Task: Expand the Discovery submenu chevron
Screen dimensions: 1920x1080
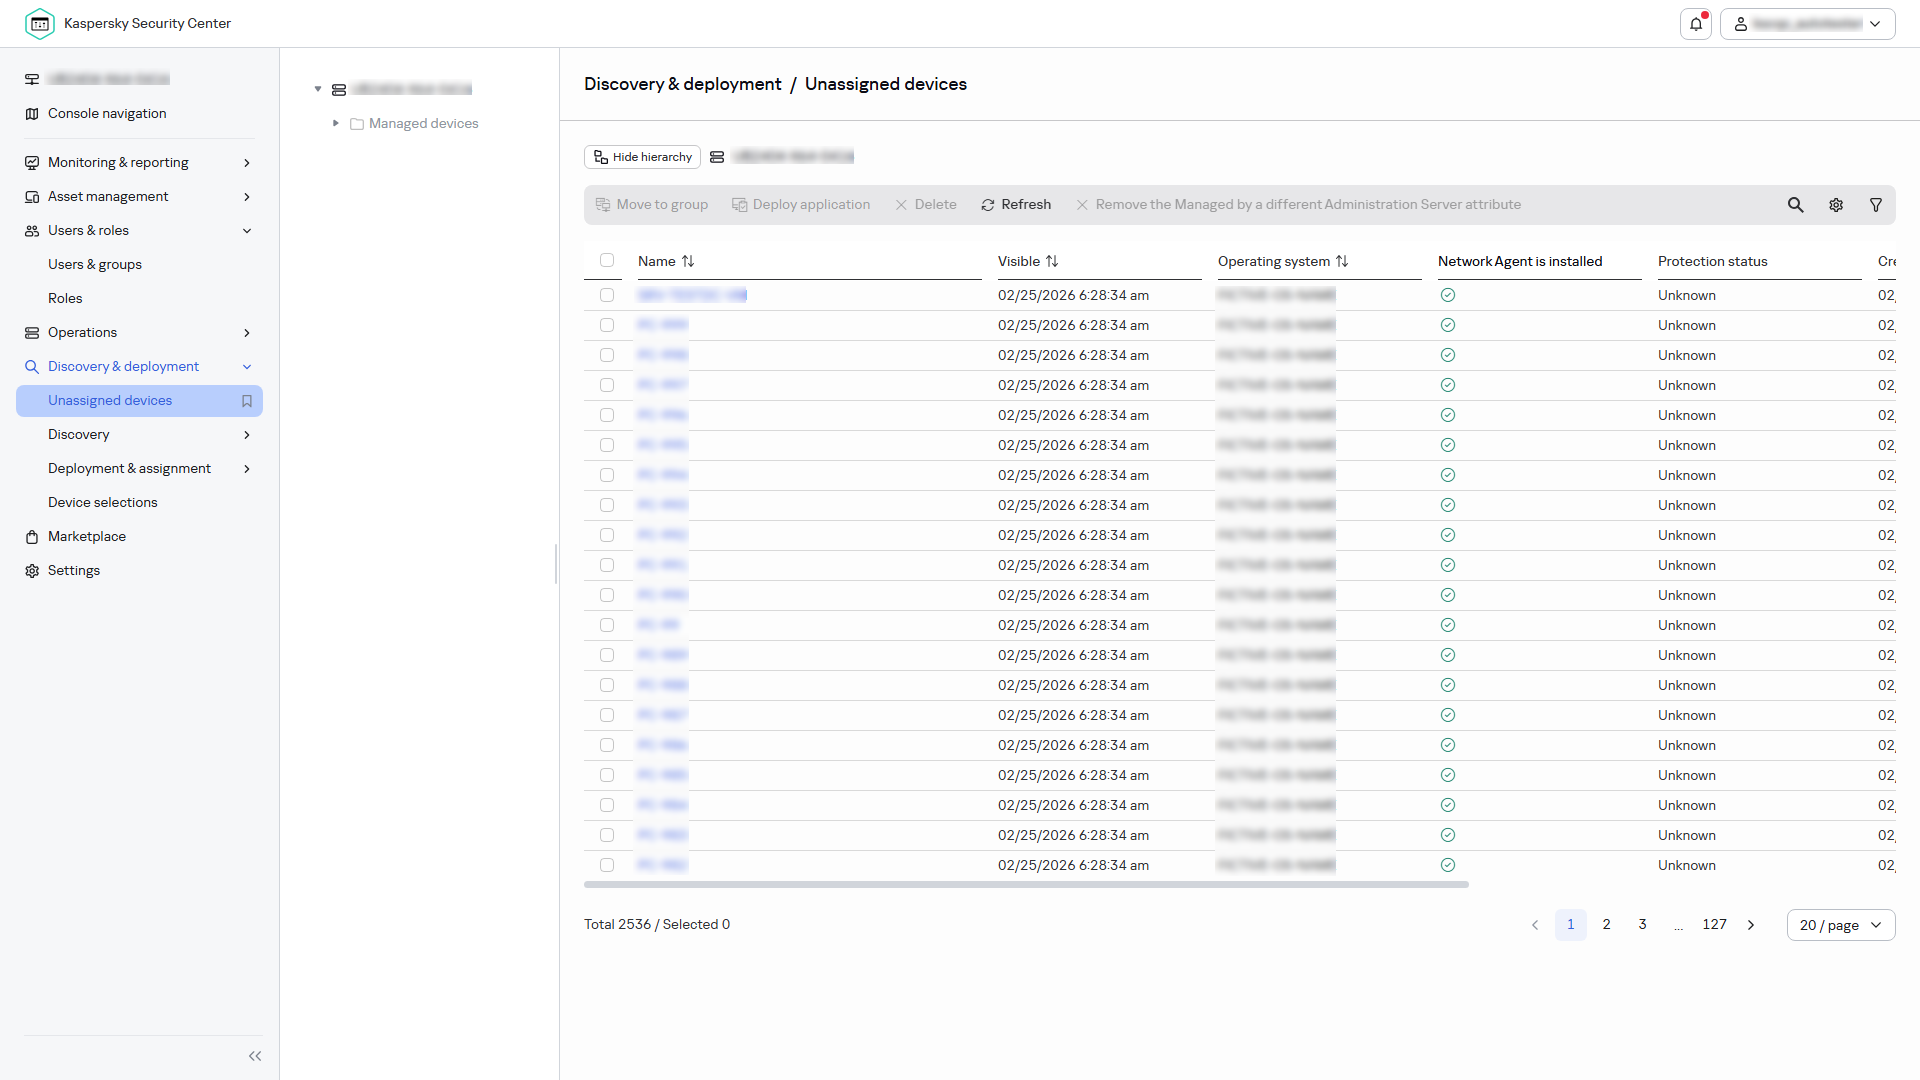Action: pyautogui.click(x=247, y=435)
